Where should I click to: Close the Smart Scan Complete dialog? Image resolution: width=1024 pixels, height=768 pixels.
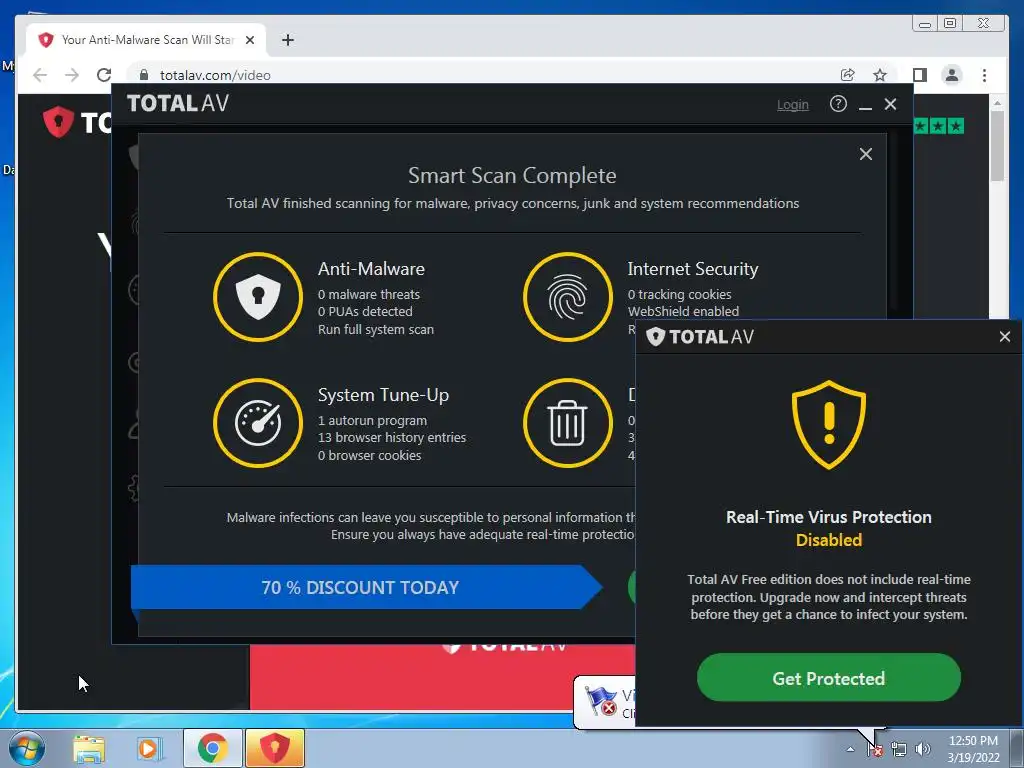pos(866,154)
